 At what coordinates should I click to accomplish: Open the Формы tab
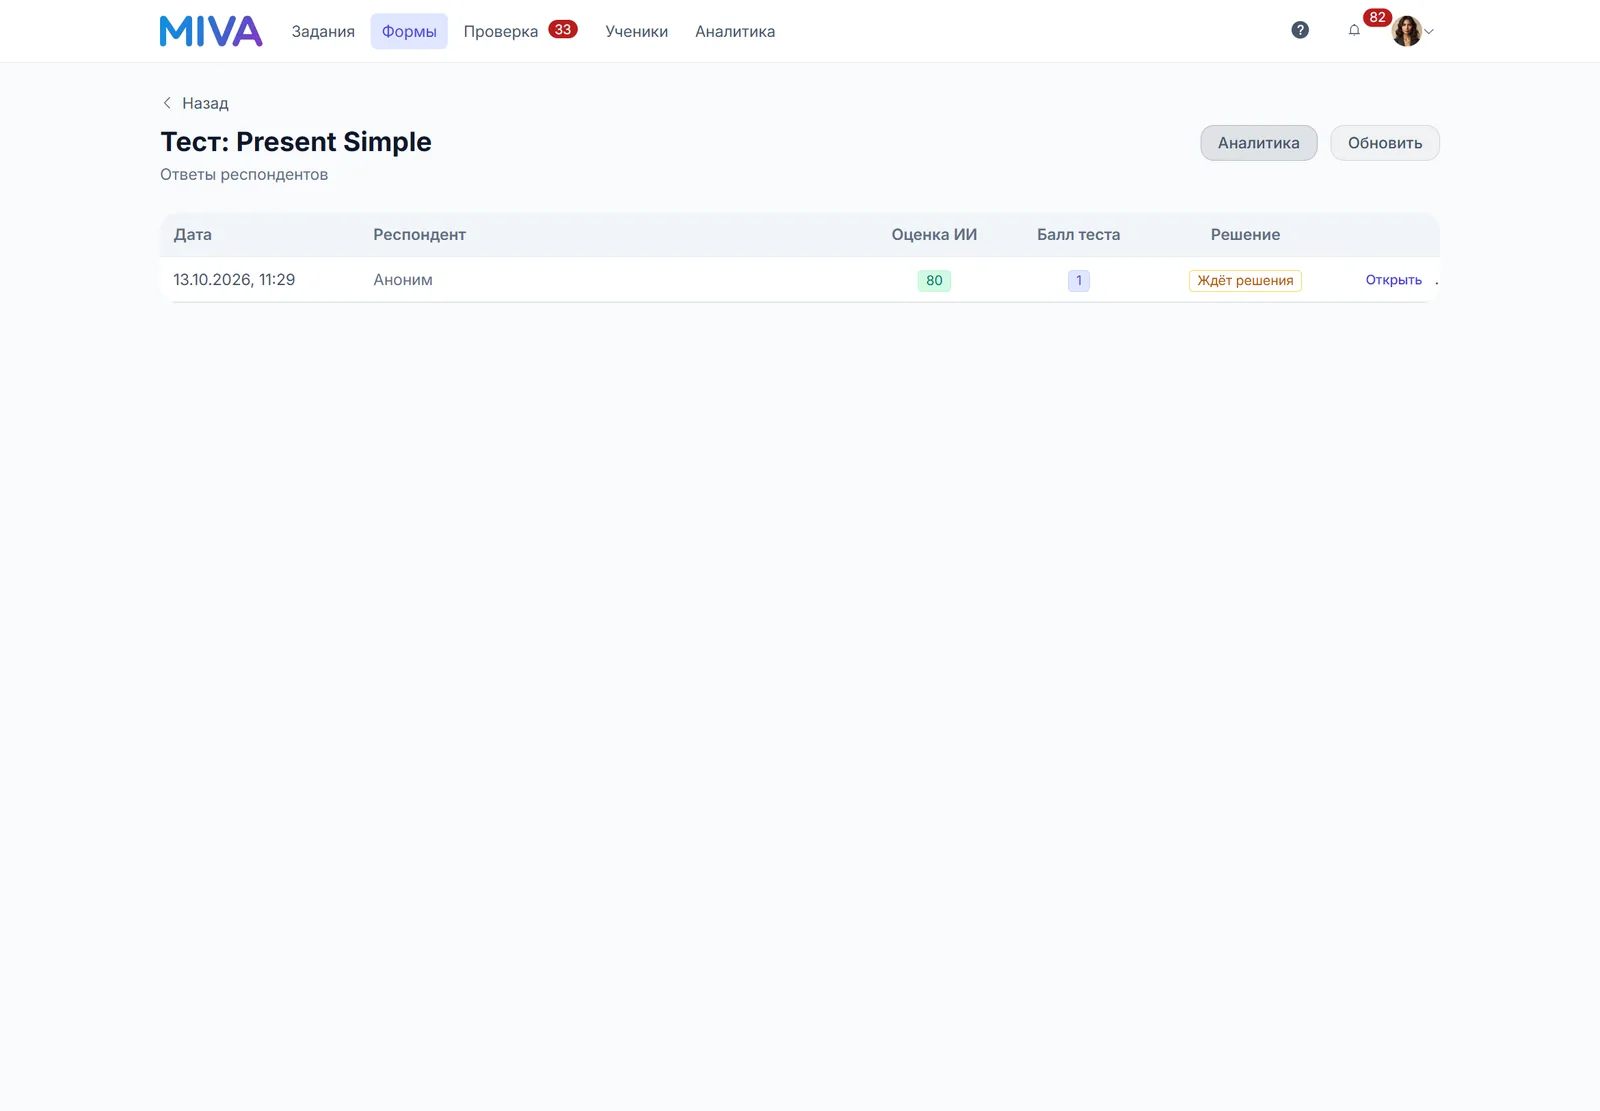pyautogui.click(x=409, y=31)
